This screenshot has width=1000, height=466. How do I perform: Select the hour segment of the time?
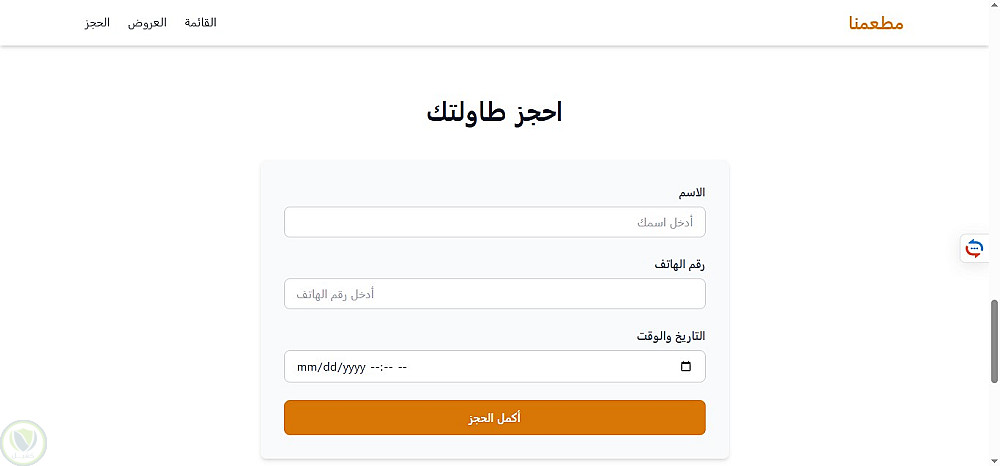(375, 367)
